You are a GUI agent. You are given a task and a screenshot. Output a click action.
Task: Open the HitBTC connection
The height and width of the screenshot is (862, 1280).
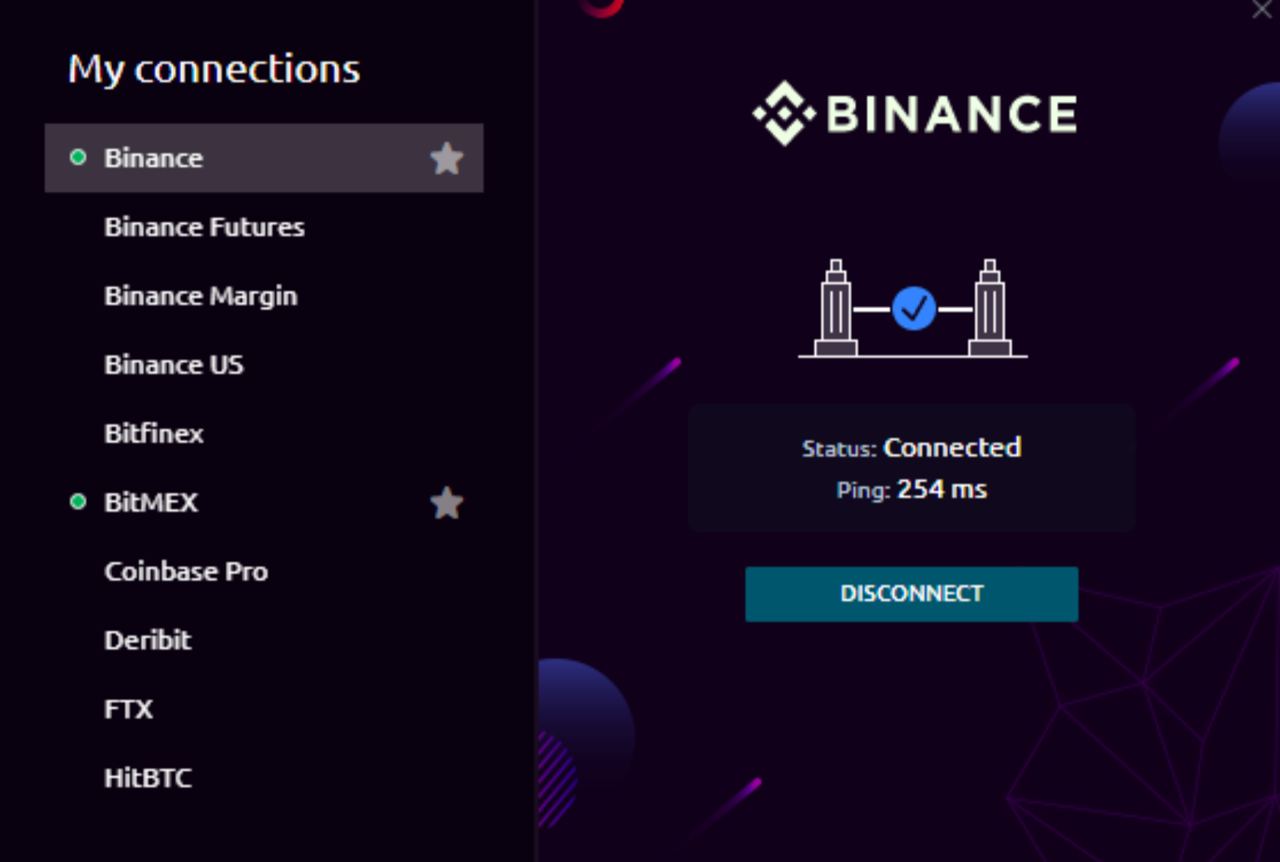148,778
